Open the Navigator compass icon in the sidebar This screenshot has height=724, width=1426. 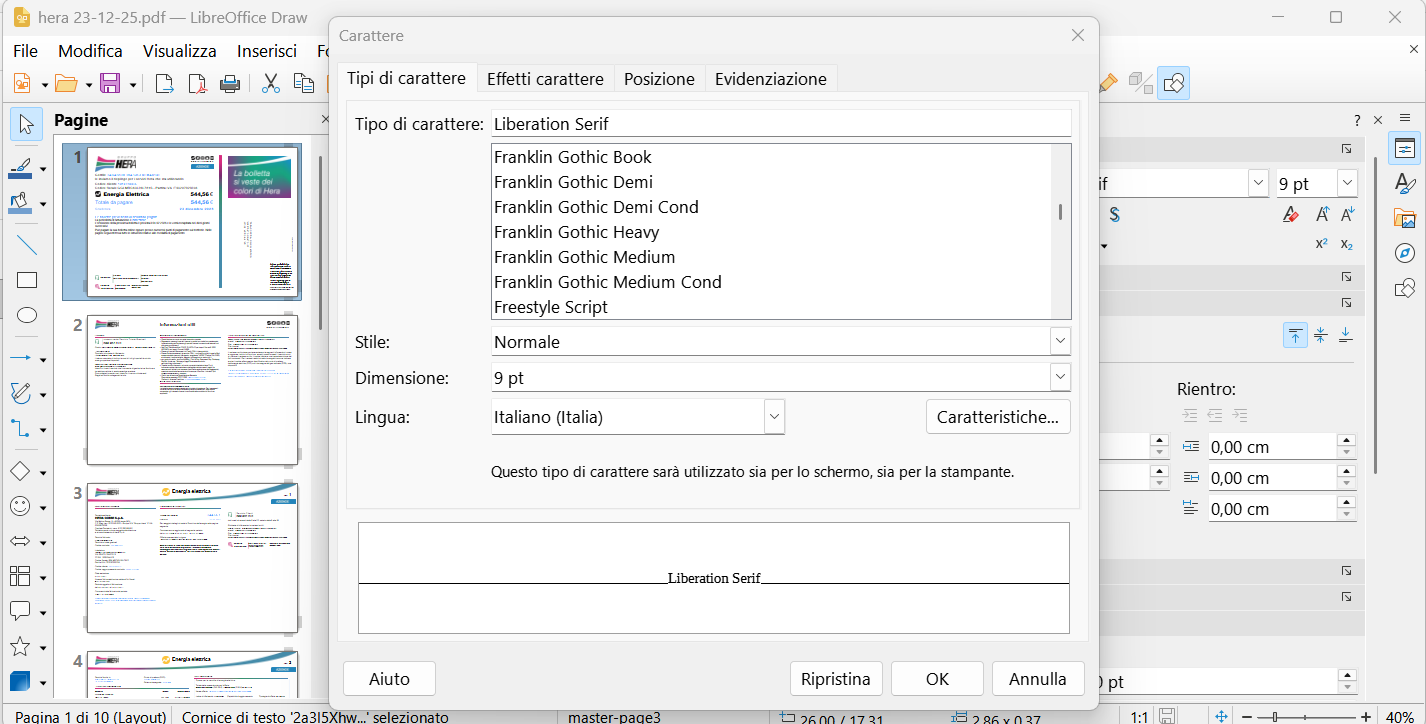click(x=1405, y=253)
